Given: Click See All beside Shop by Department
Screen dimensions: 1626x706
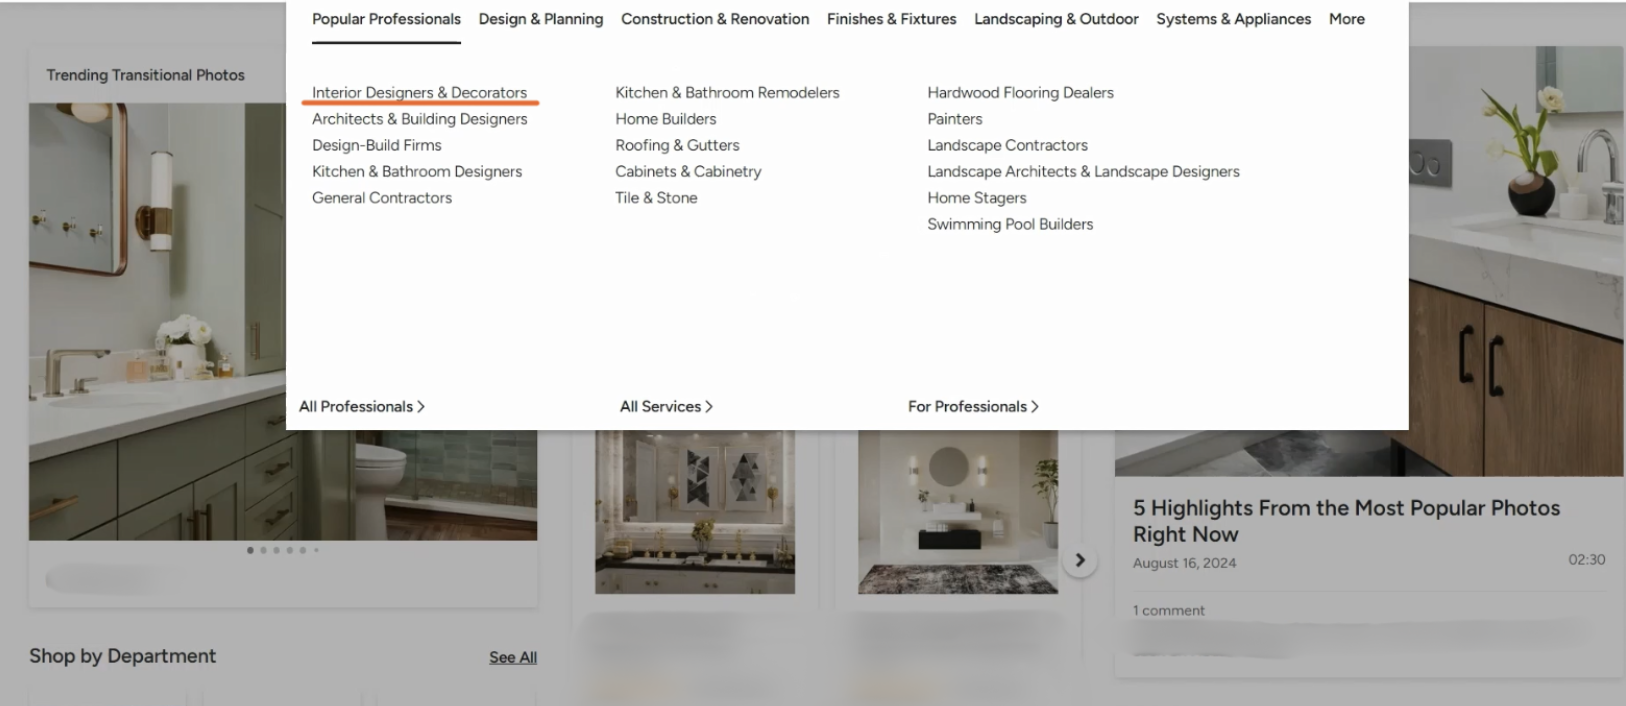Looking at the screenshot, I should [513, 657].
